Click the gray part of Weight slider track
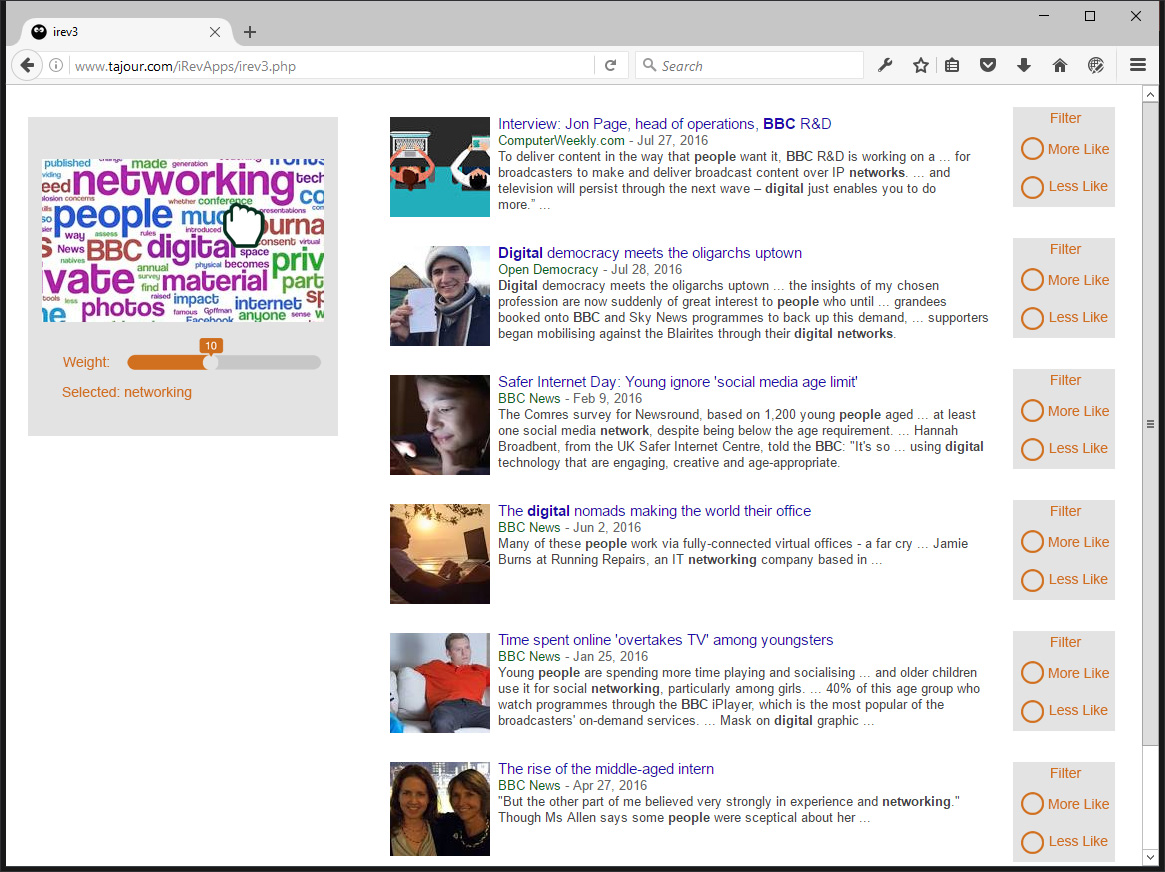1165x872 pixels. click(x=269, y=362)
